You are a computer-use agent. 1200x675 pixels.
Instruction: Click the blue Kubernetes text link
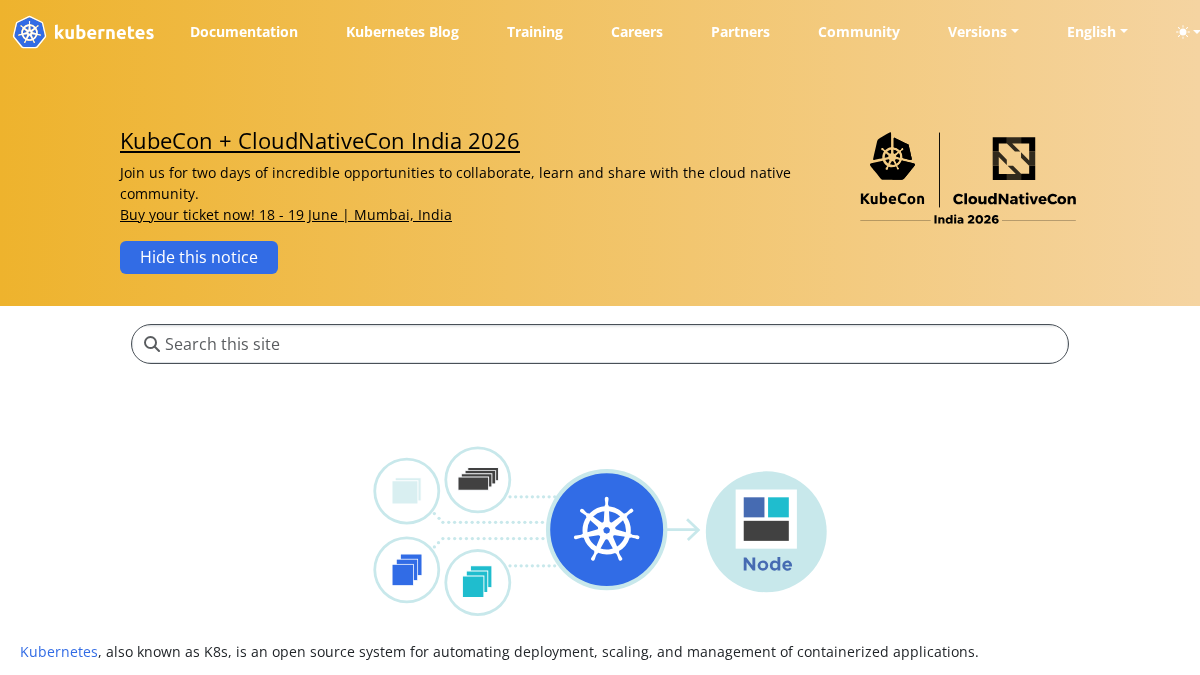click(59, 652)
